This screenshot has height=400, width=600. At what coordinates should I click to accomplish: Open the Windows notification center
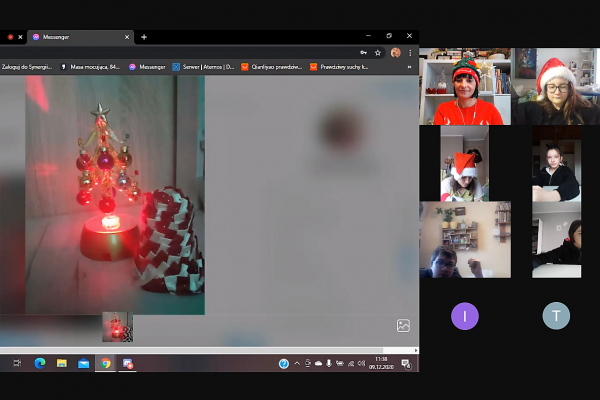405,363
